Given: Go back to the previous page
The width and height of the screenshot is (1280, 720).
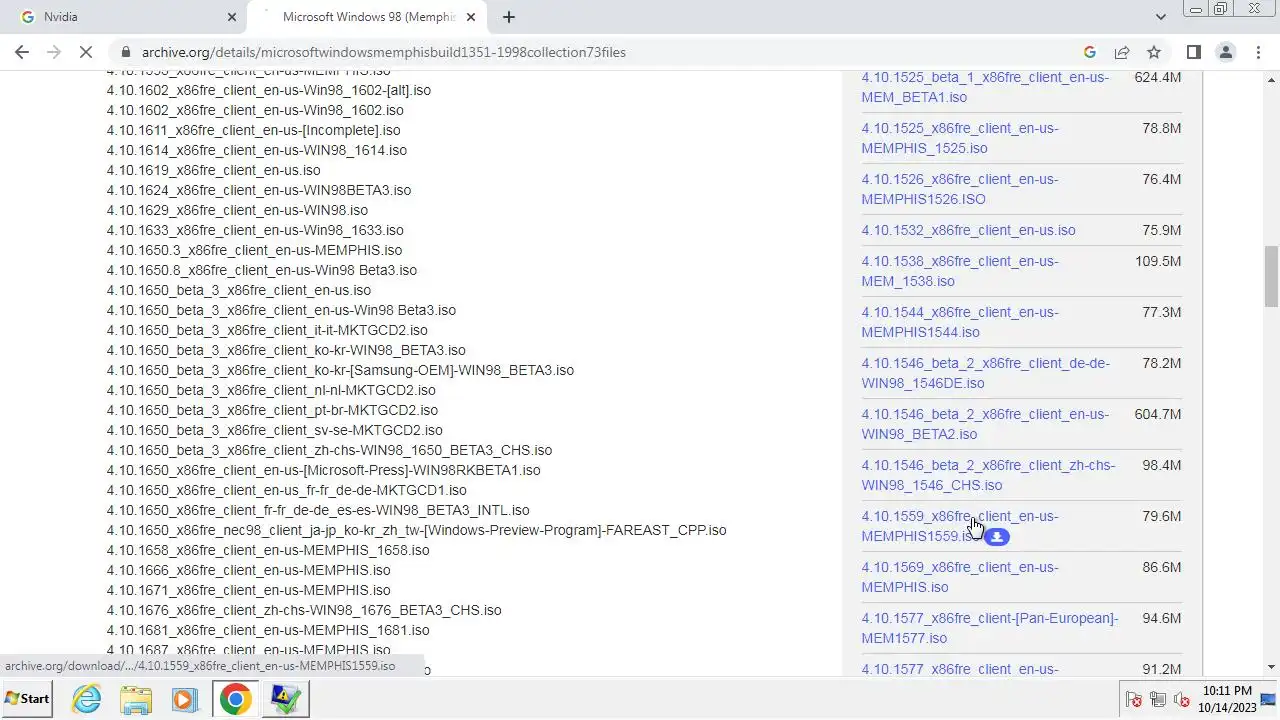Looking at the screenshot, I should 22,52.
